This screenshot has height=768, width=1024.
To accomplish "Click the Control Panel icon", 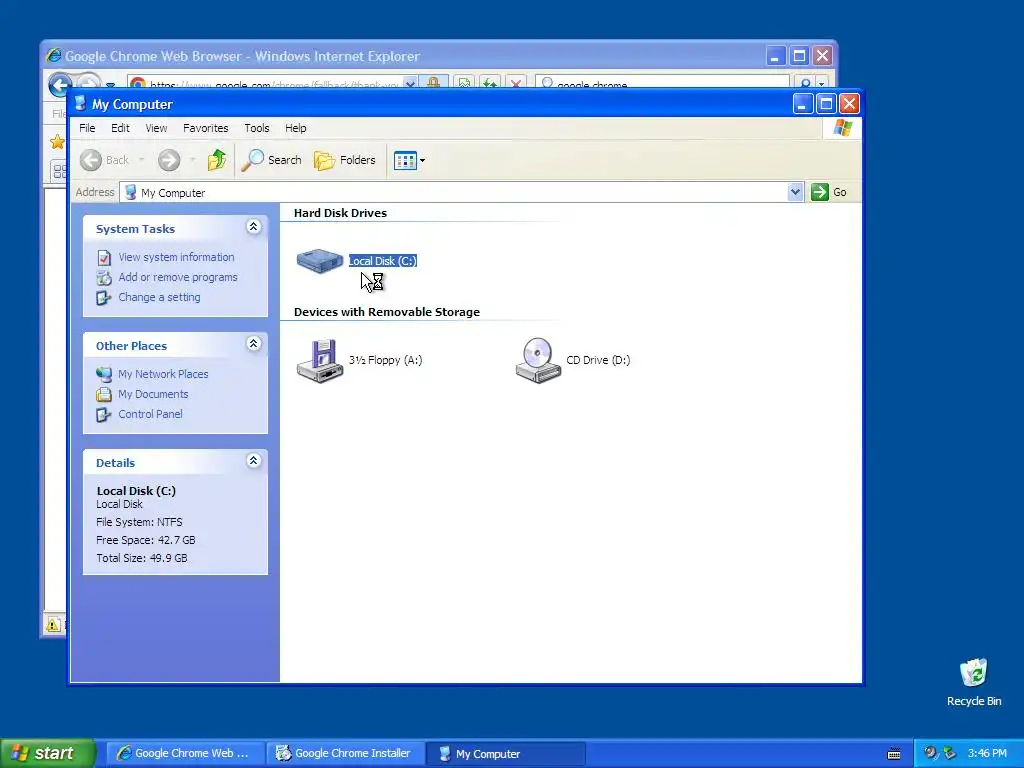I will click(x=104, y=415).
